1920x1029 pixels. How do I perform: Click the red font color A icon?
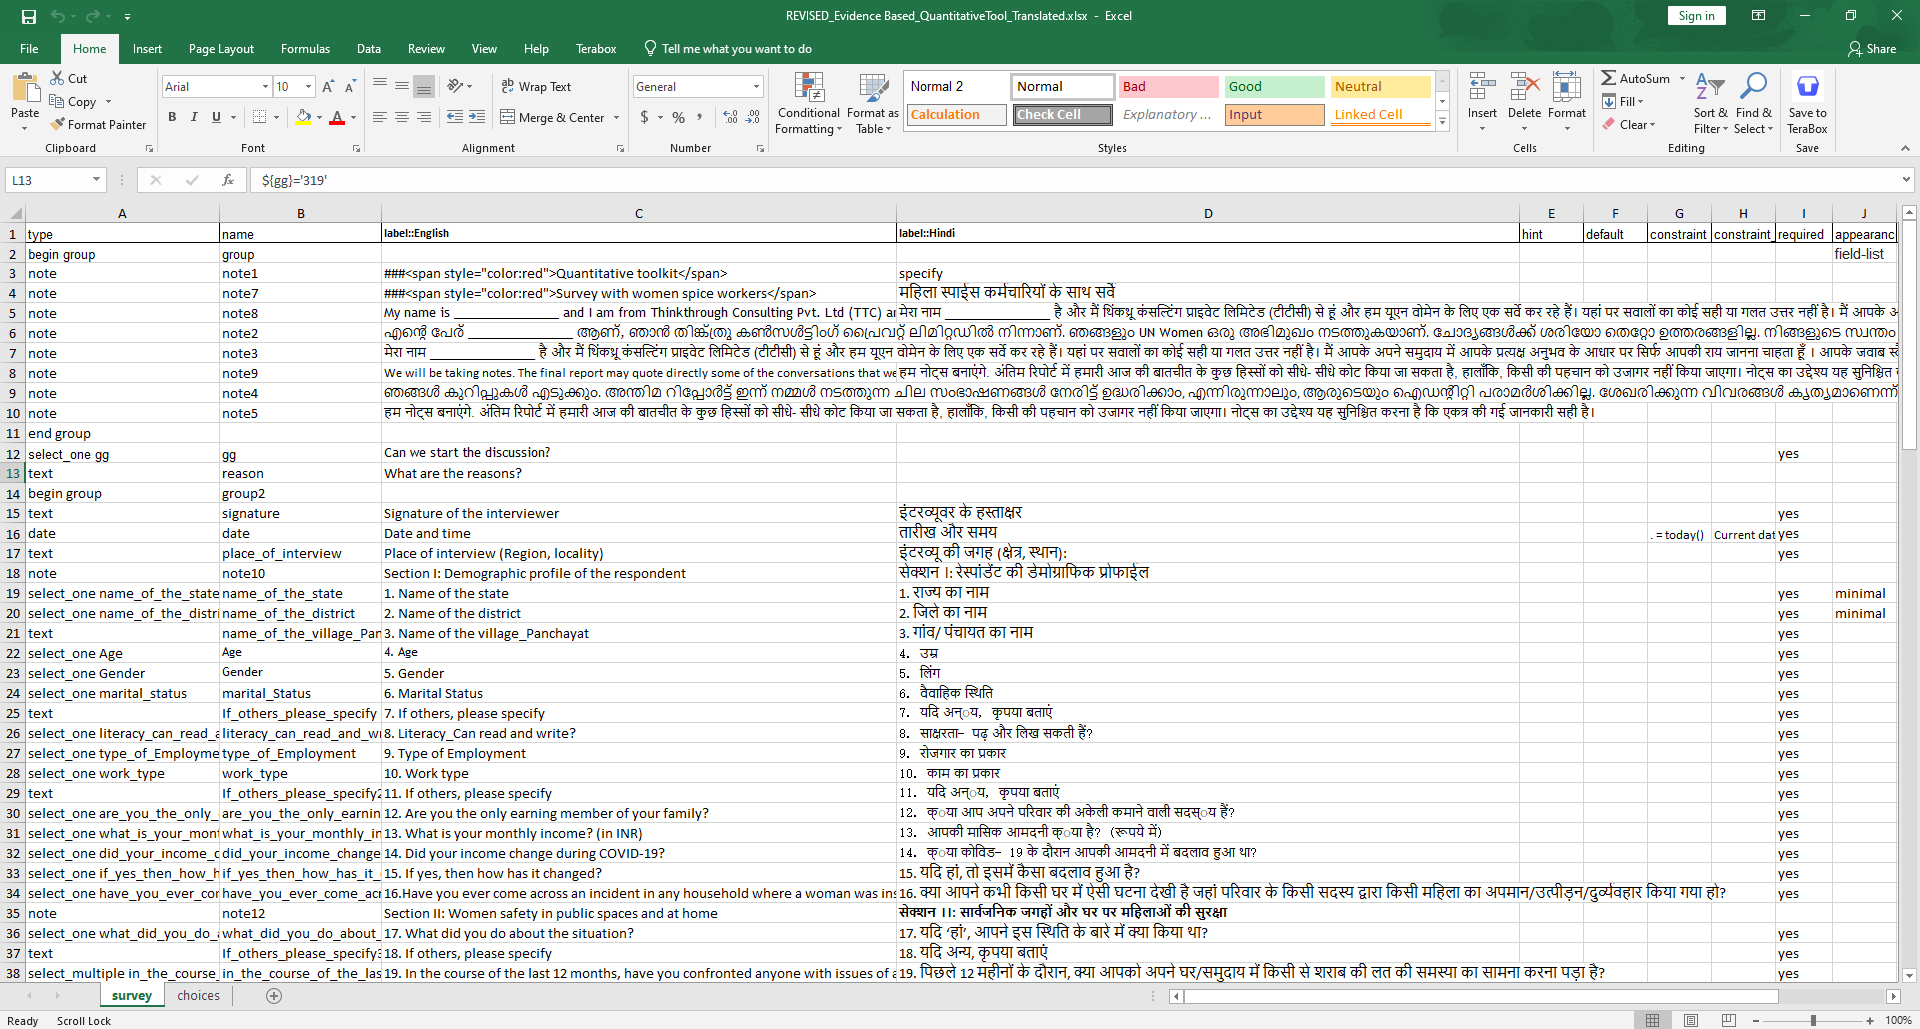(x=337, y=117)
